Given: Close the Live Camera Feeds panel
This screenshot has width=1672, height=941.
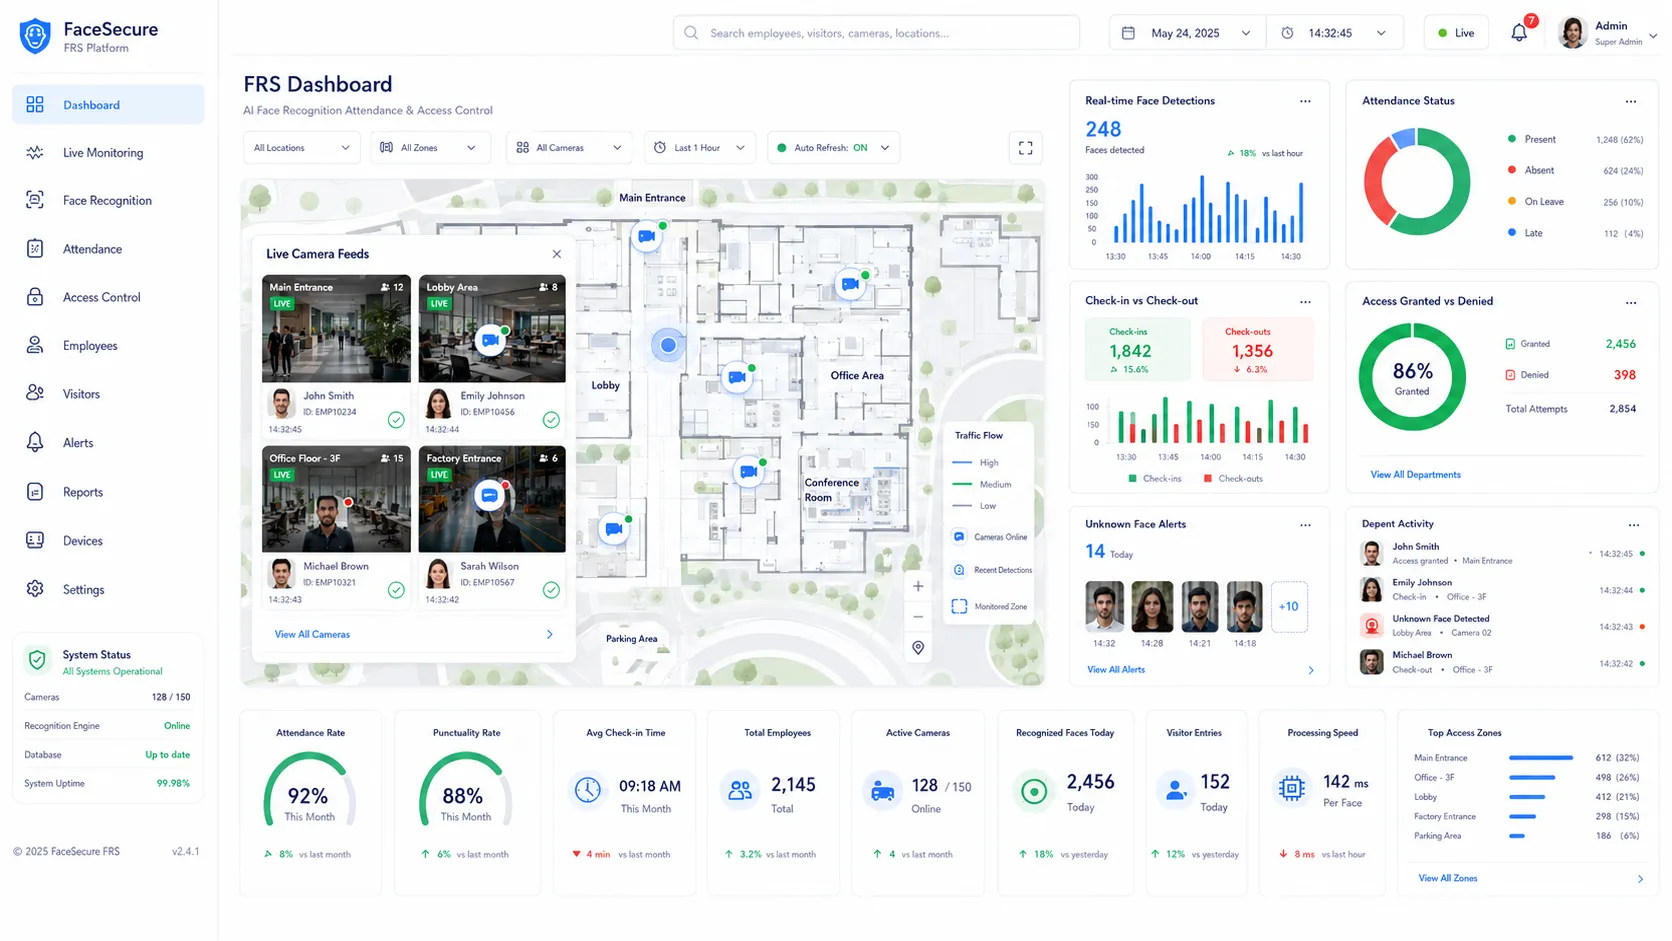Looking at the screenshot, I should click(x=557, y=254).
